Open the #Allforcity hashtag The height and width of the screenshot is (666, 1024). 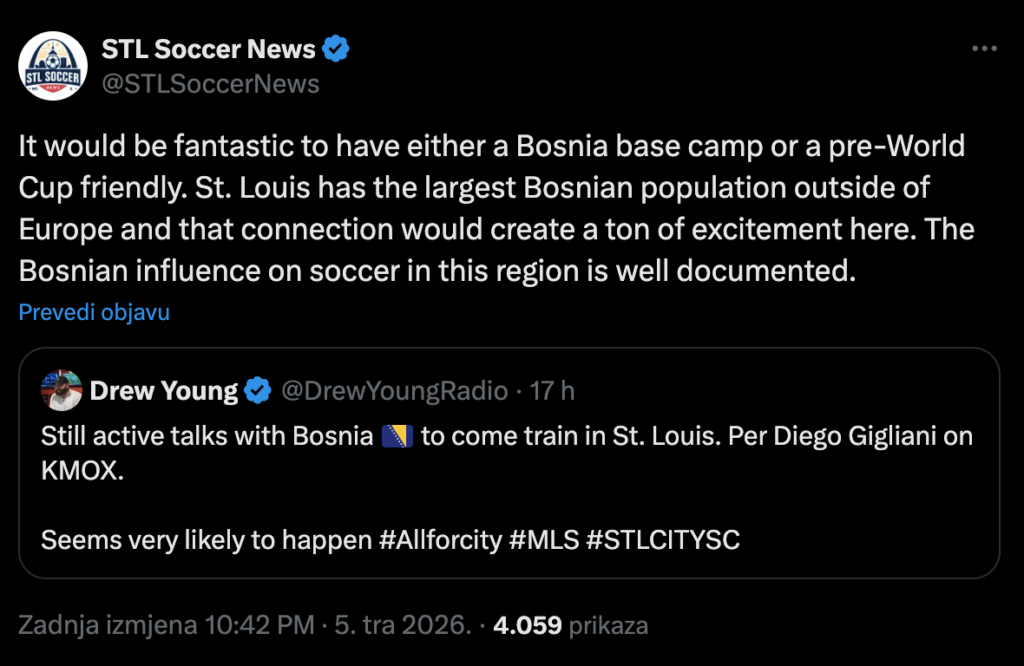[440, 540]
